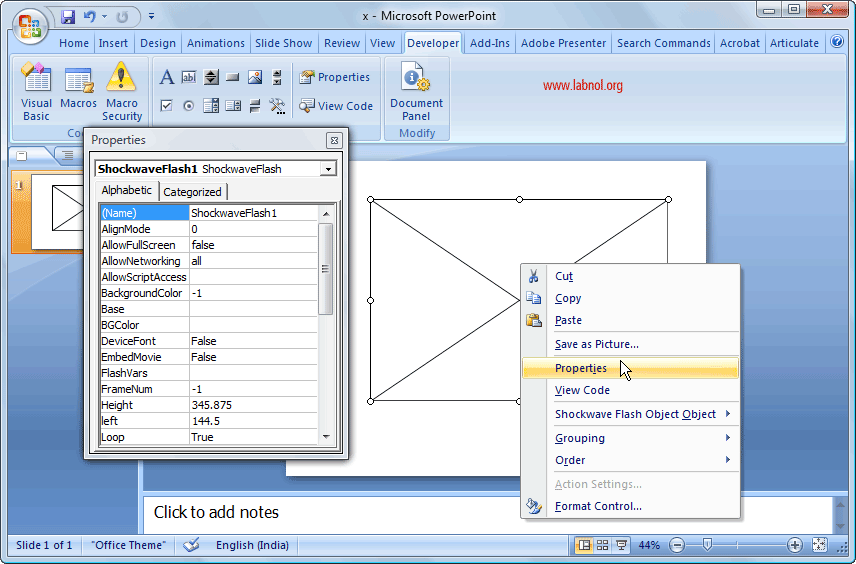This screenshot has height=564, width=856.
Task: Select Properties in the context menu
Action: [631, 368]
